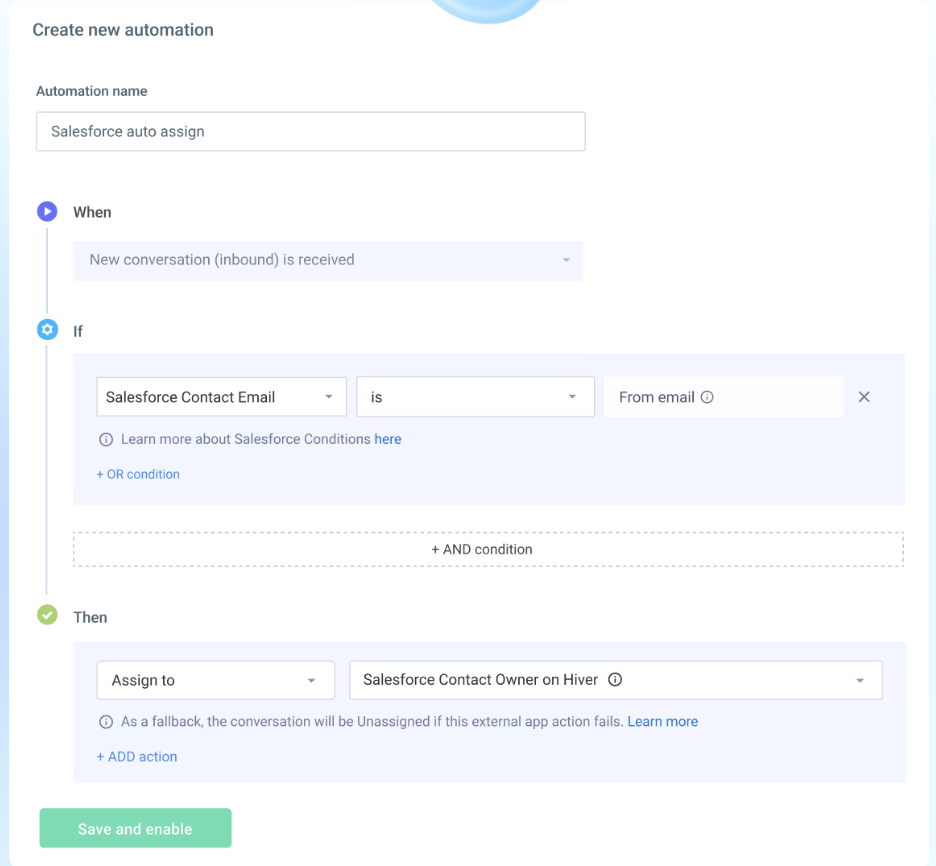
Task: Click the info icon inside From email field
Action: pos(707,397)
